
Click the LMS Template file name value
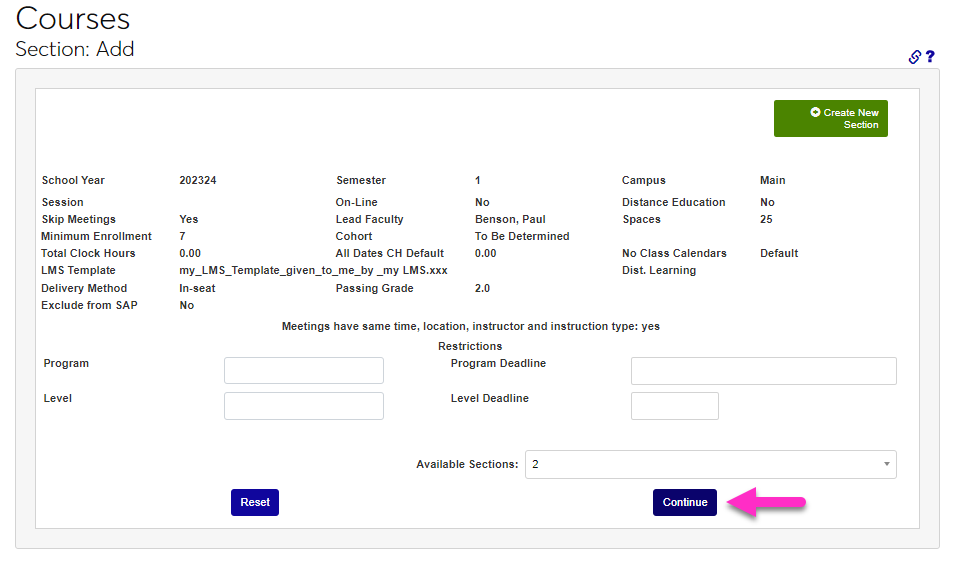click(313, 270)
